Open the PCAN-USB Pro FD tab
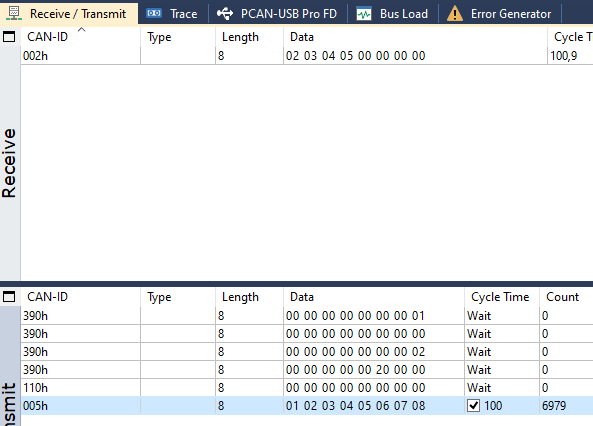This screenshot has height=426, width=593. coord(277,14)
